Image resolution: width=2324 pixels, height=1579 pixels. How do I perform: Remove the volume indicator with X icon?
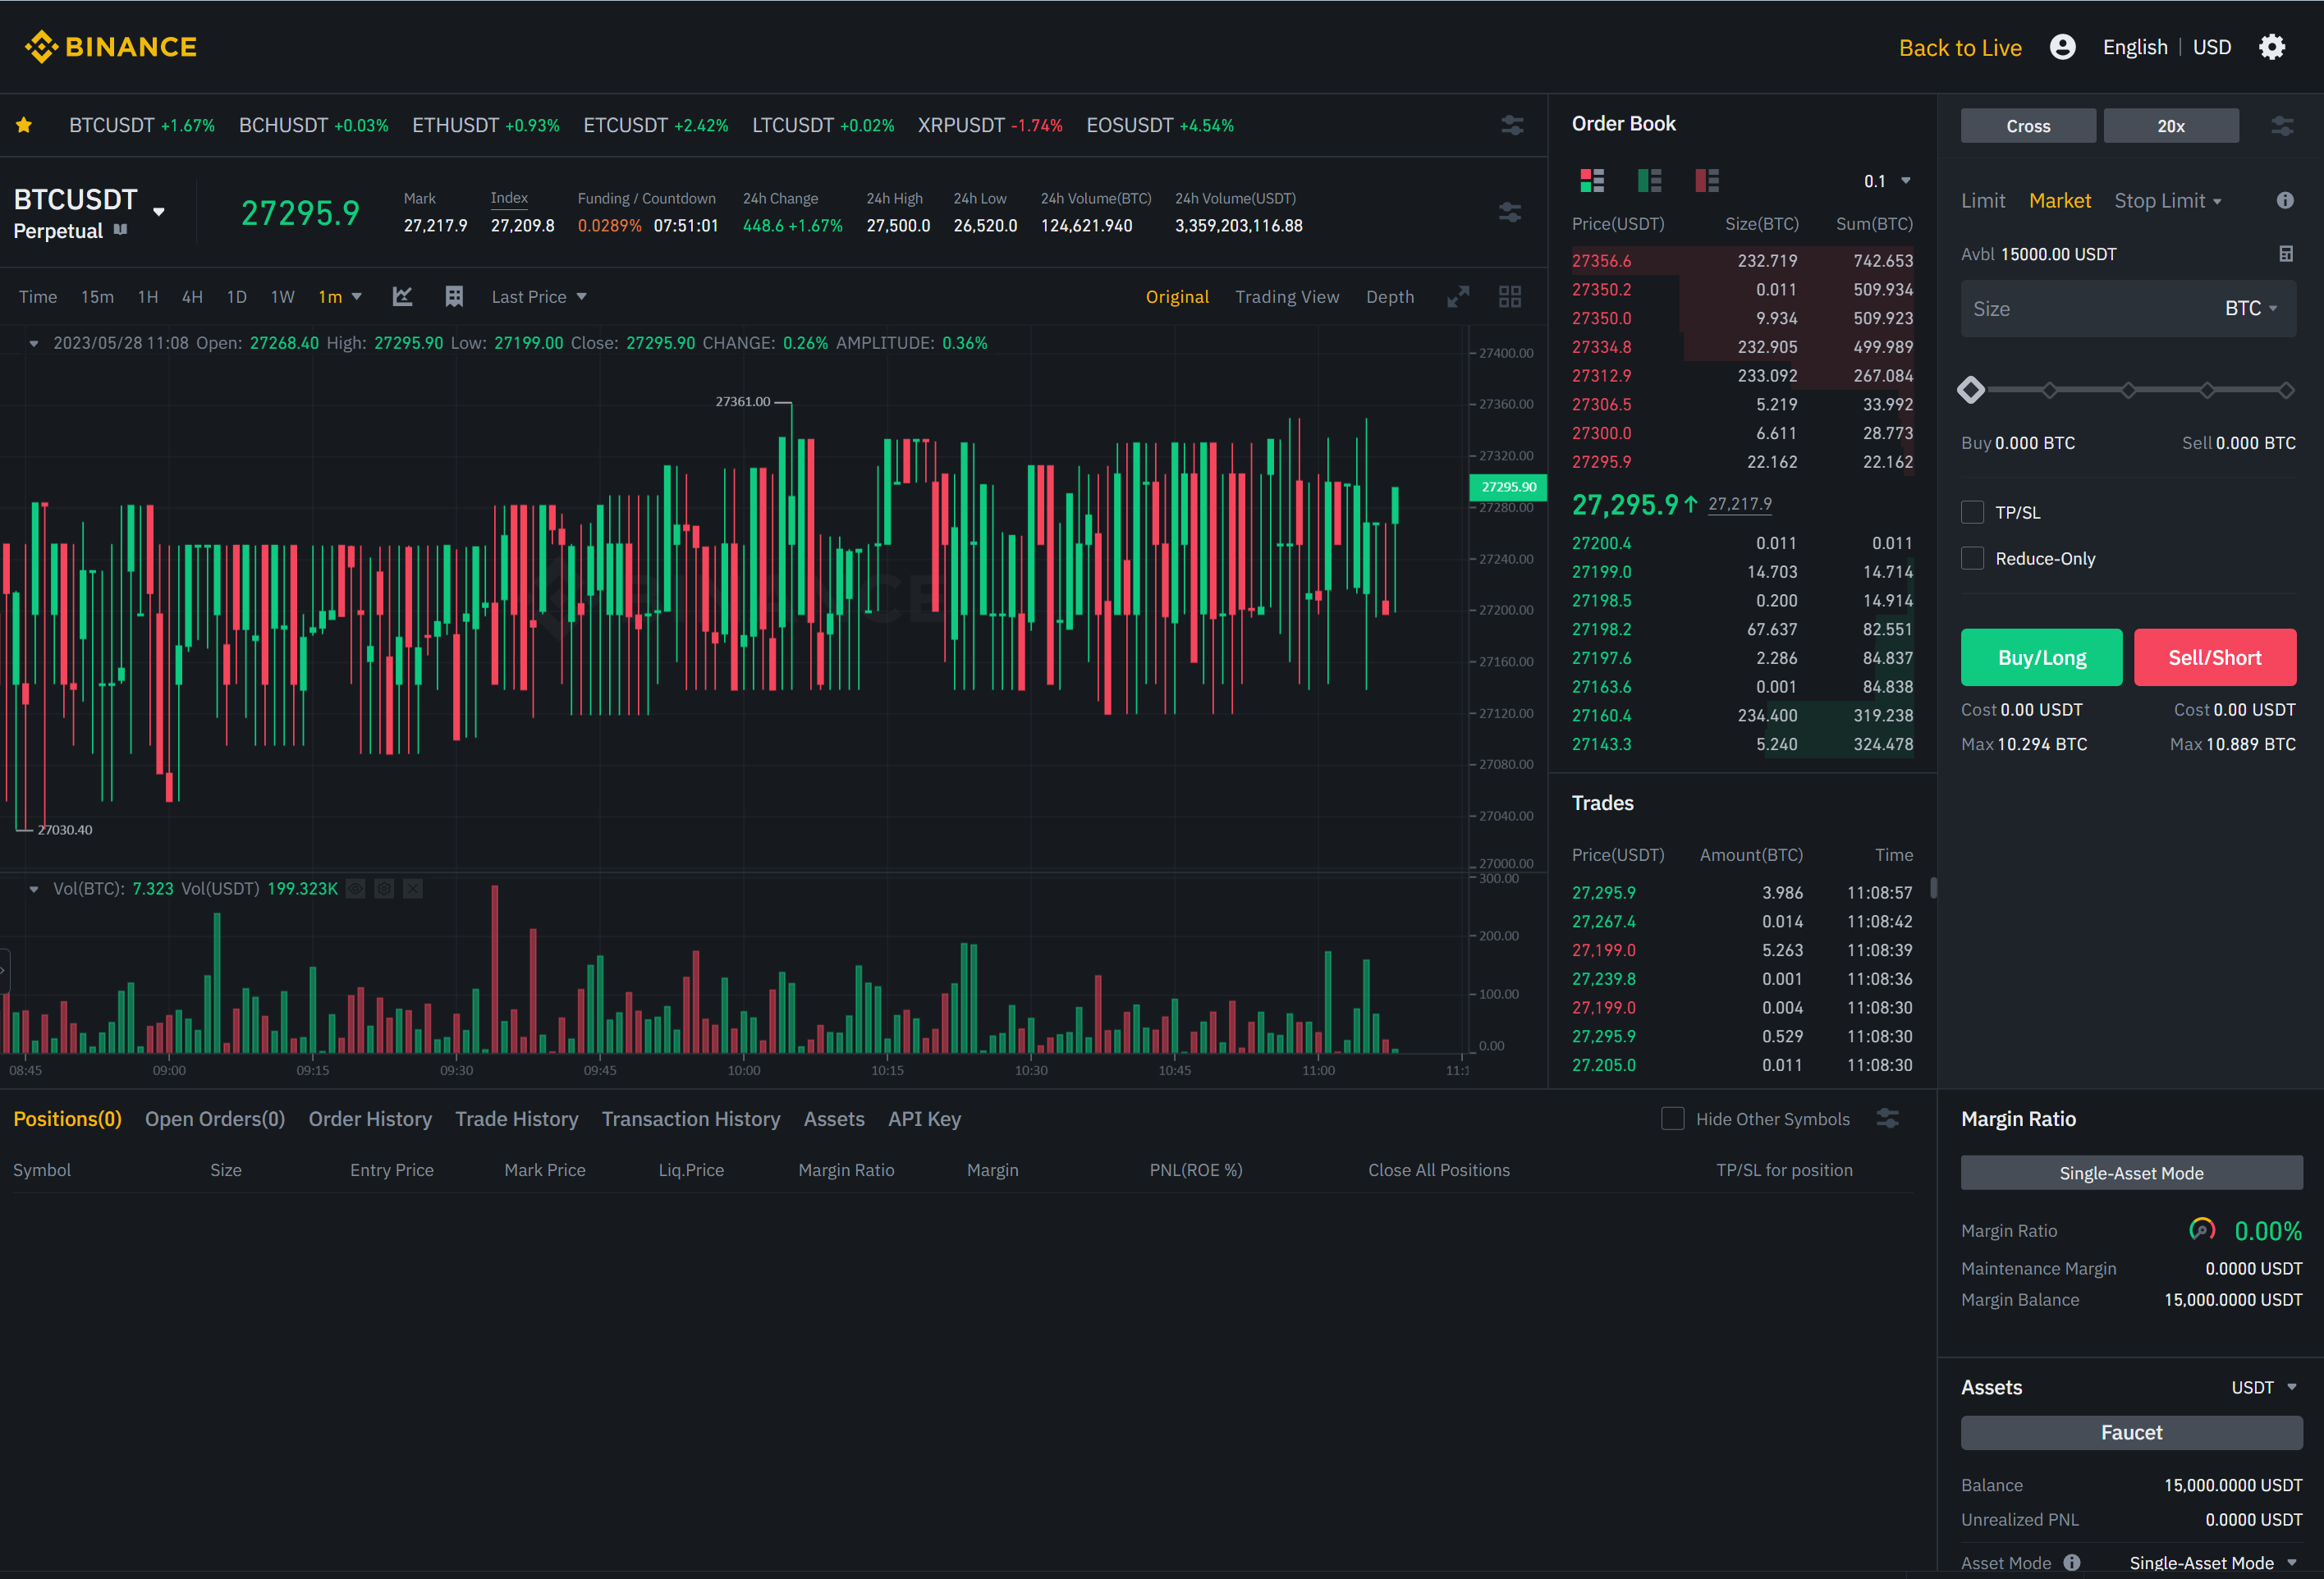(x=413, y=888)
